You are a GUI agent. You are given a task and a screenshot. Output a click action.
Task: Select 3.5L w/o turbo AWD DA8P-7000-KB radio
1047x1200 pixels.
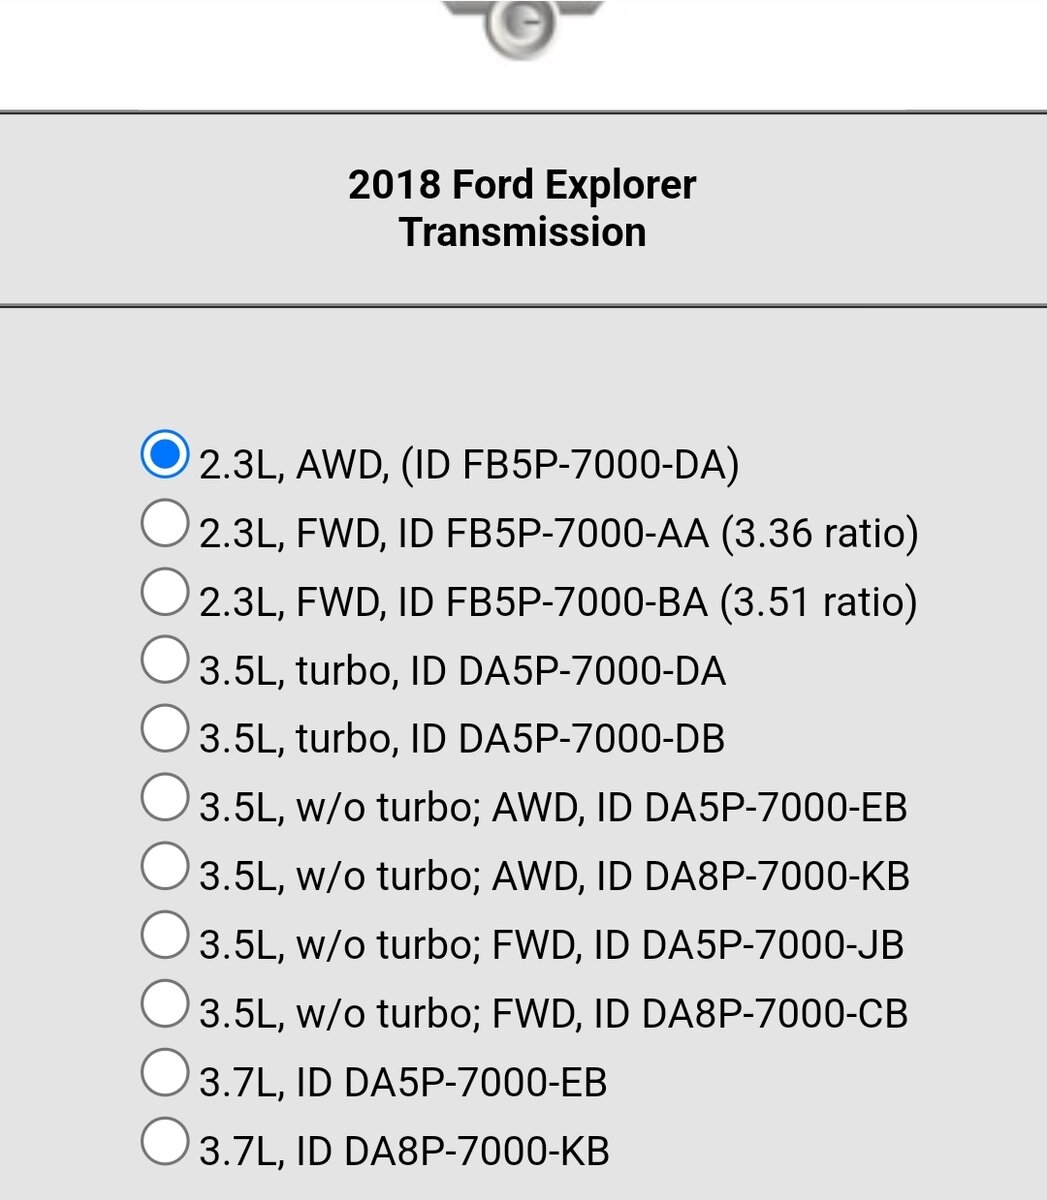[x=164, y=865]
